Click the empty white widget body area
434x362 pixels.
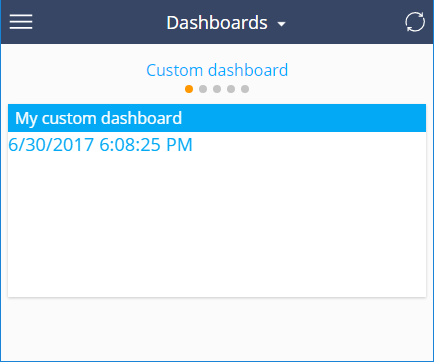(x=217, y=225)
